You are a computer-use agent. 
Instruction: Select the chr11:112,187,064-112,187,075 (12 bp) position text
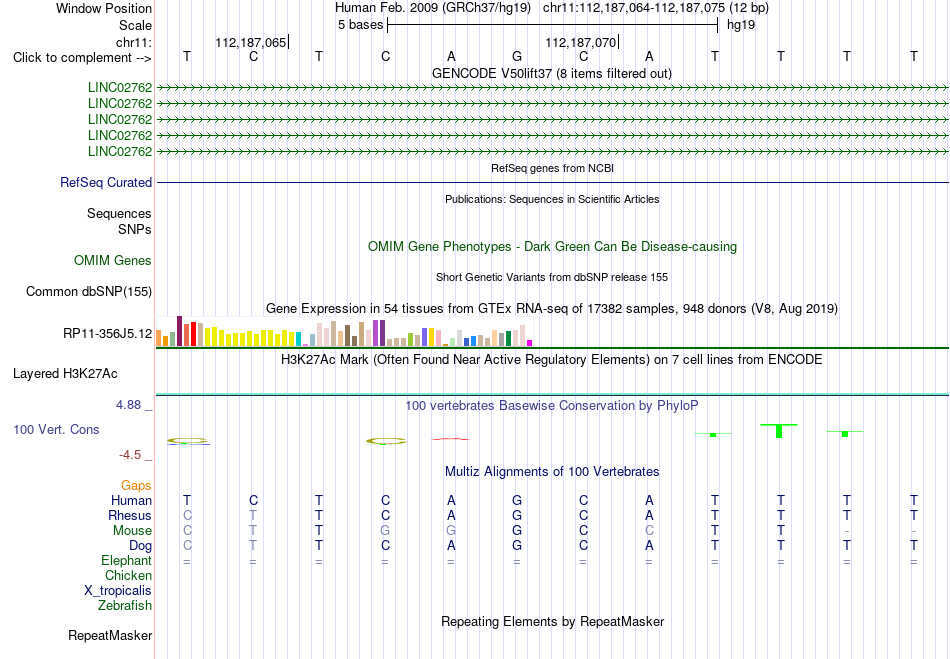pos(656,8)
